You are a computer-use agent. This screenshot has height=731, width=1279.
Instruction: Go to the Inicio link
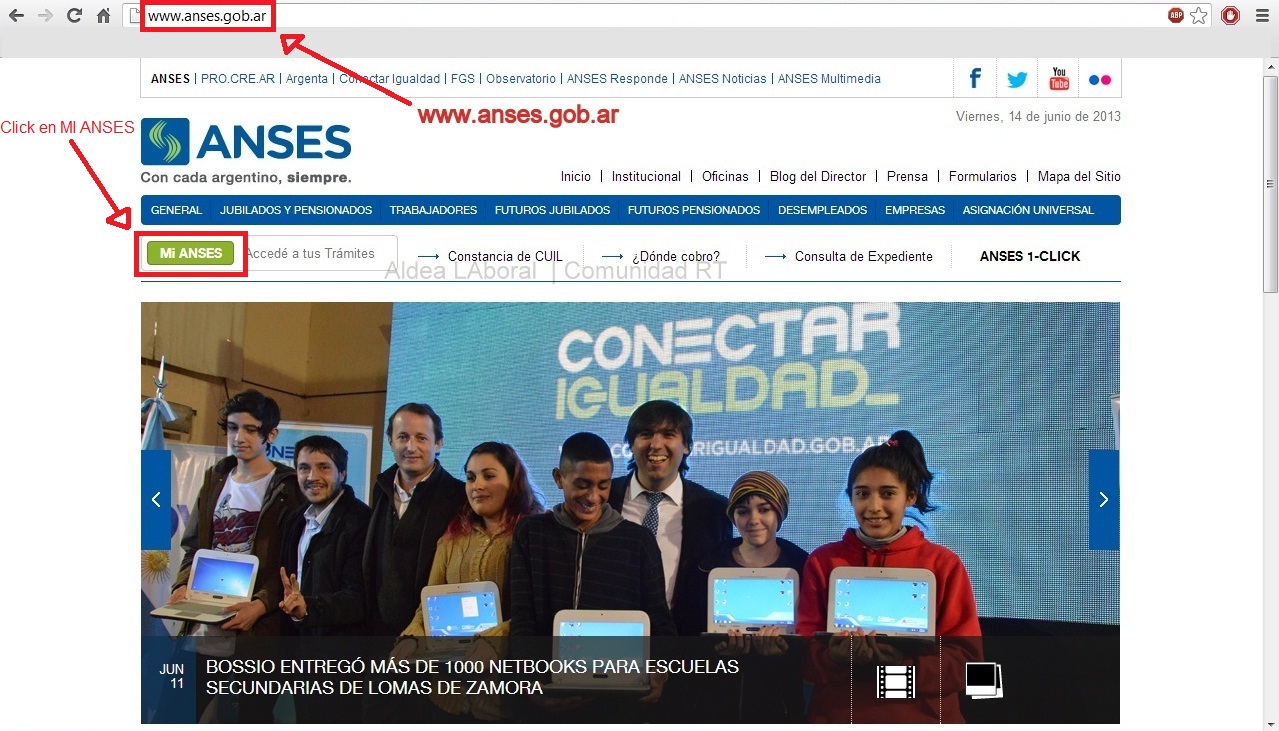point(576,176)
